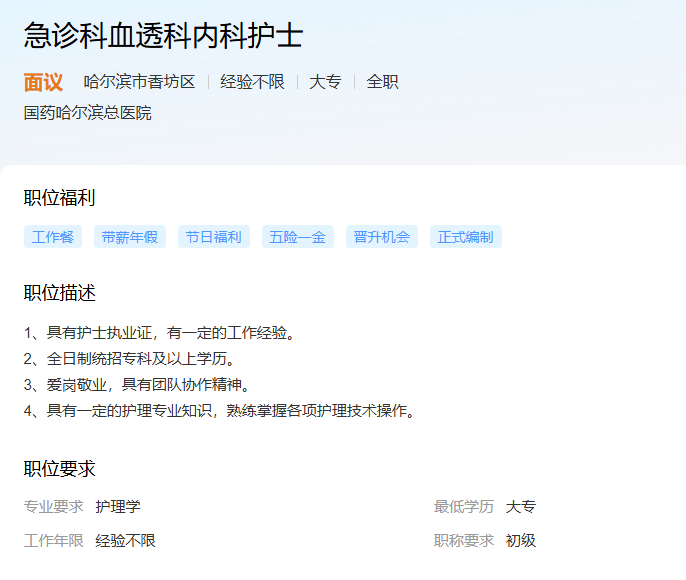Click description line about 全日制统招专科

click(x=135, y=358)
